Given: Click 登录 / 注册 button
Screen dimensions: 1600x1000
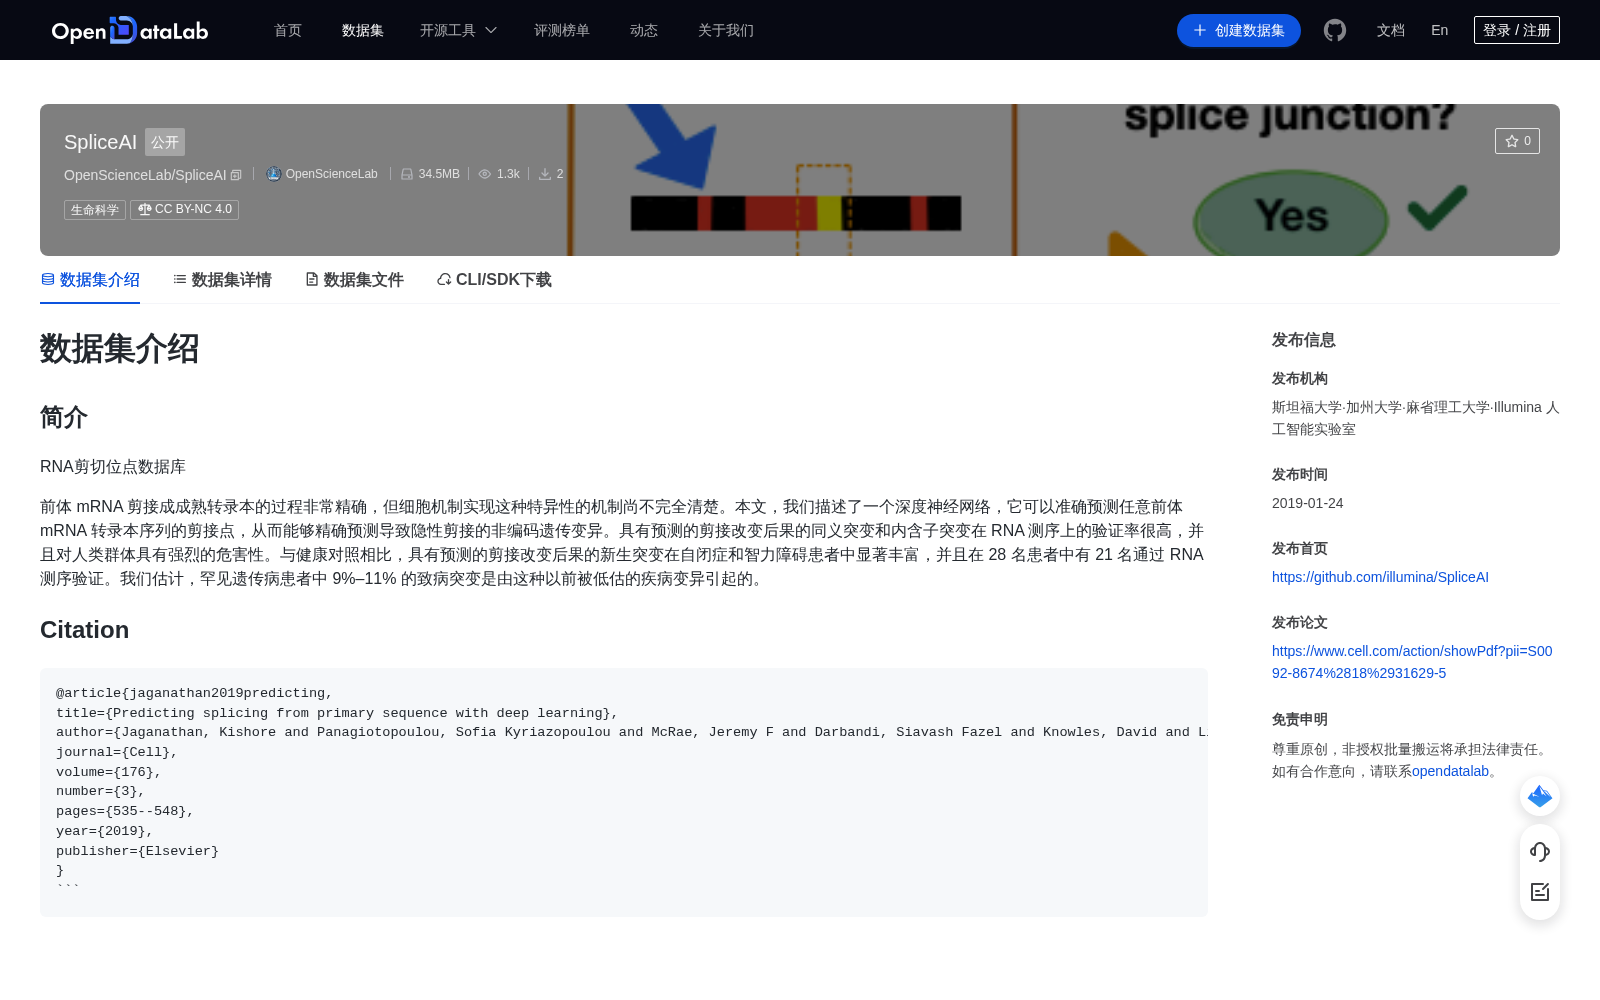Looking at the screenshot, I should (1517, 30).
